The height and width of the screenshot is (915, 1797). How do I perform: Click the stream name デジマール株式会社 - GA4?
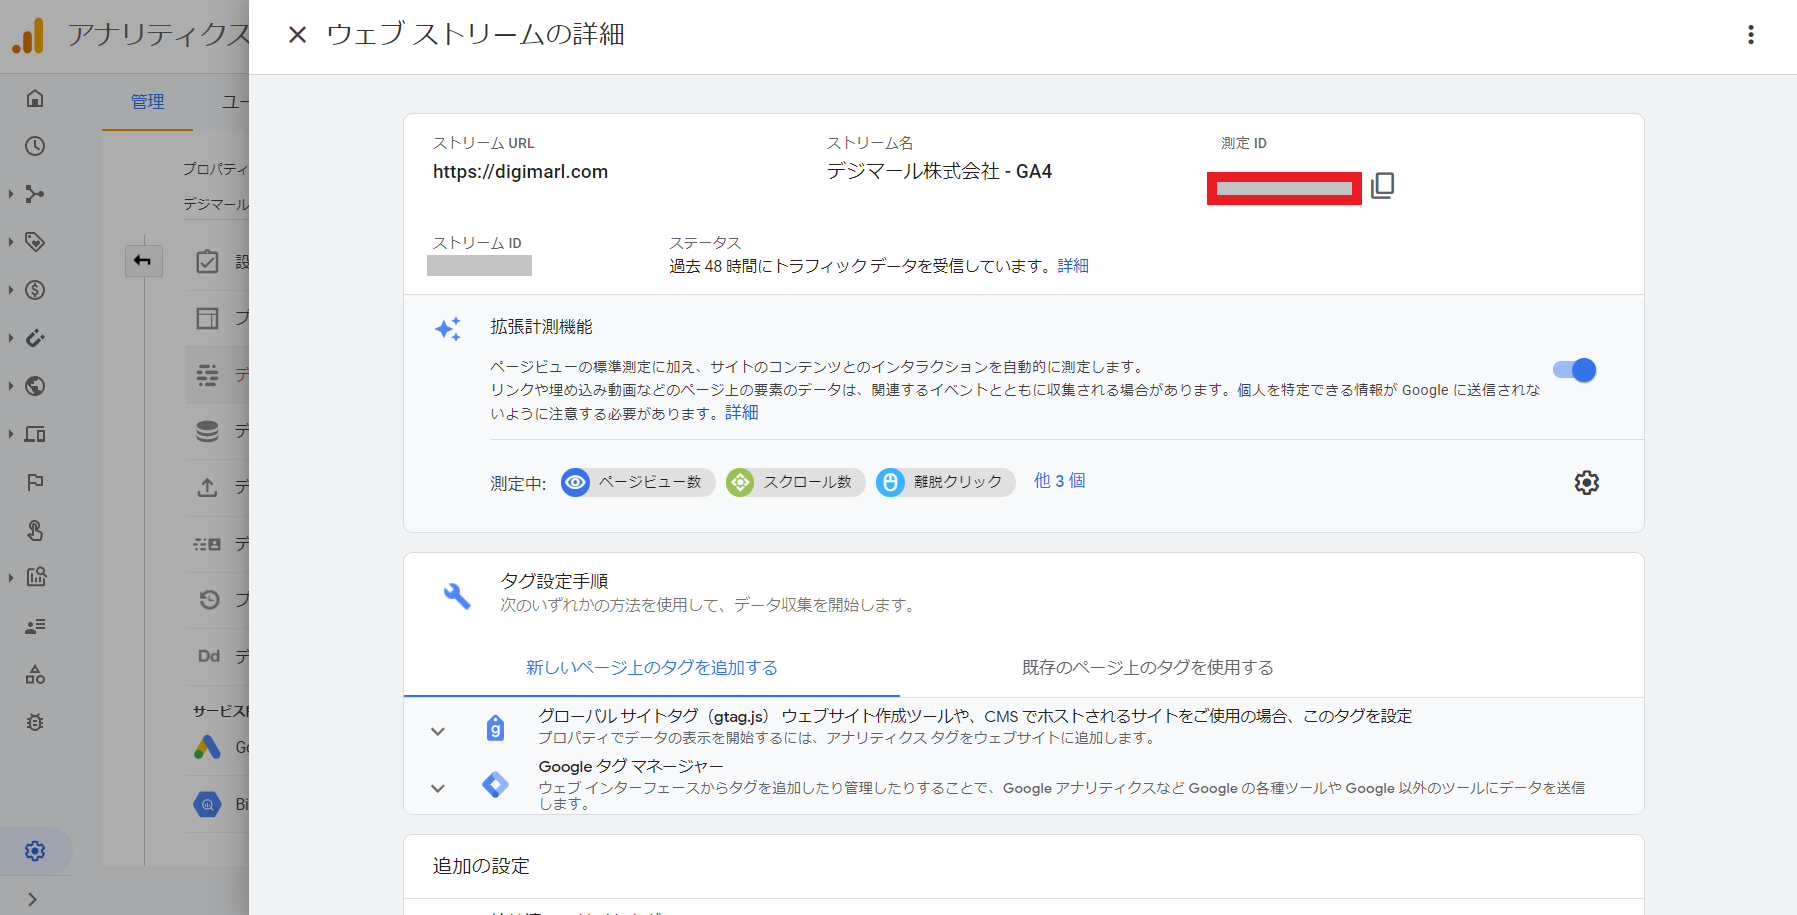939,172
